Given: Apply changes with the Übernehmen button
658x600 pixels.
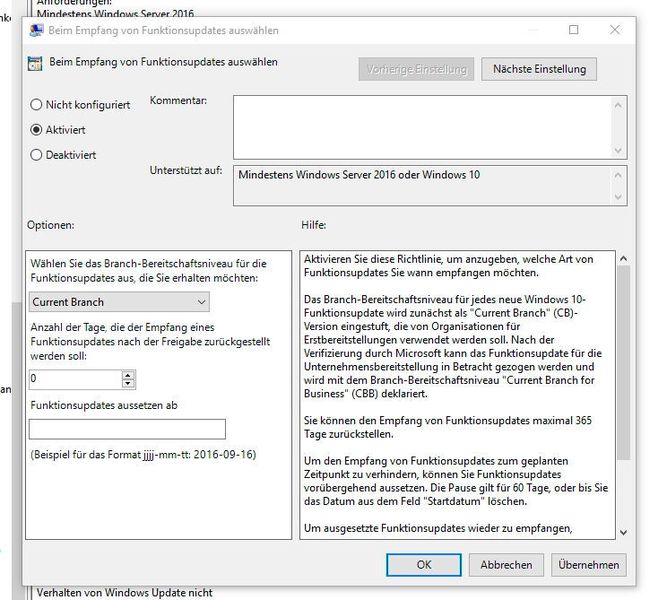Looking at the screenshot, I should (x=588, y=565).
